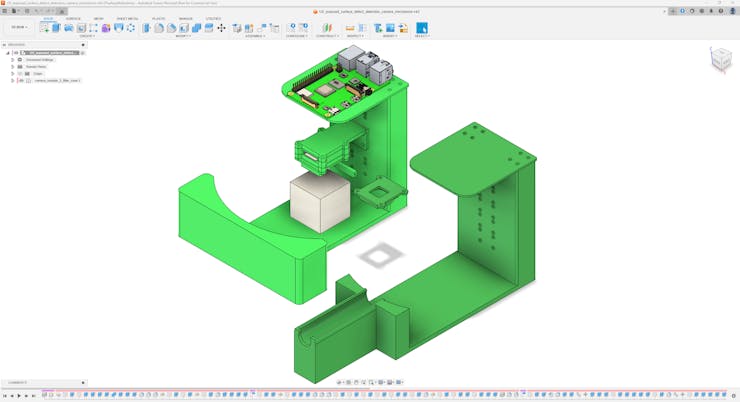Screen dimensions: 740x402
Task: Select the Measure tool
Action: point(350,28)
